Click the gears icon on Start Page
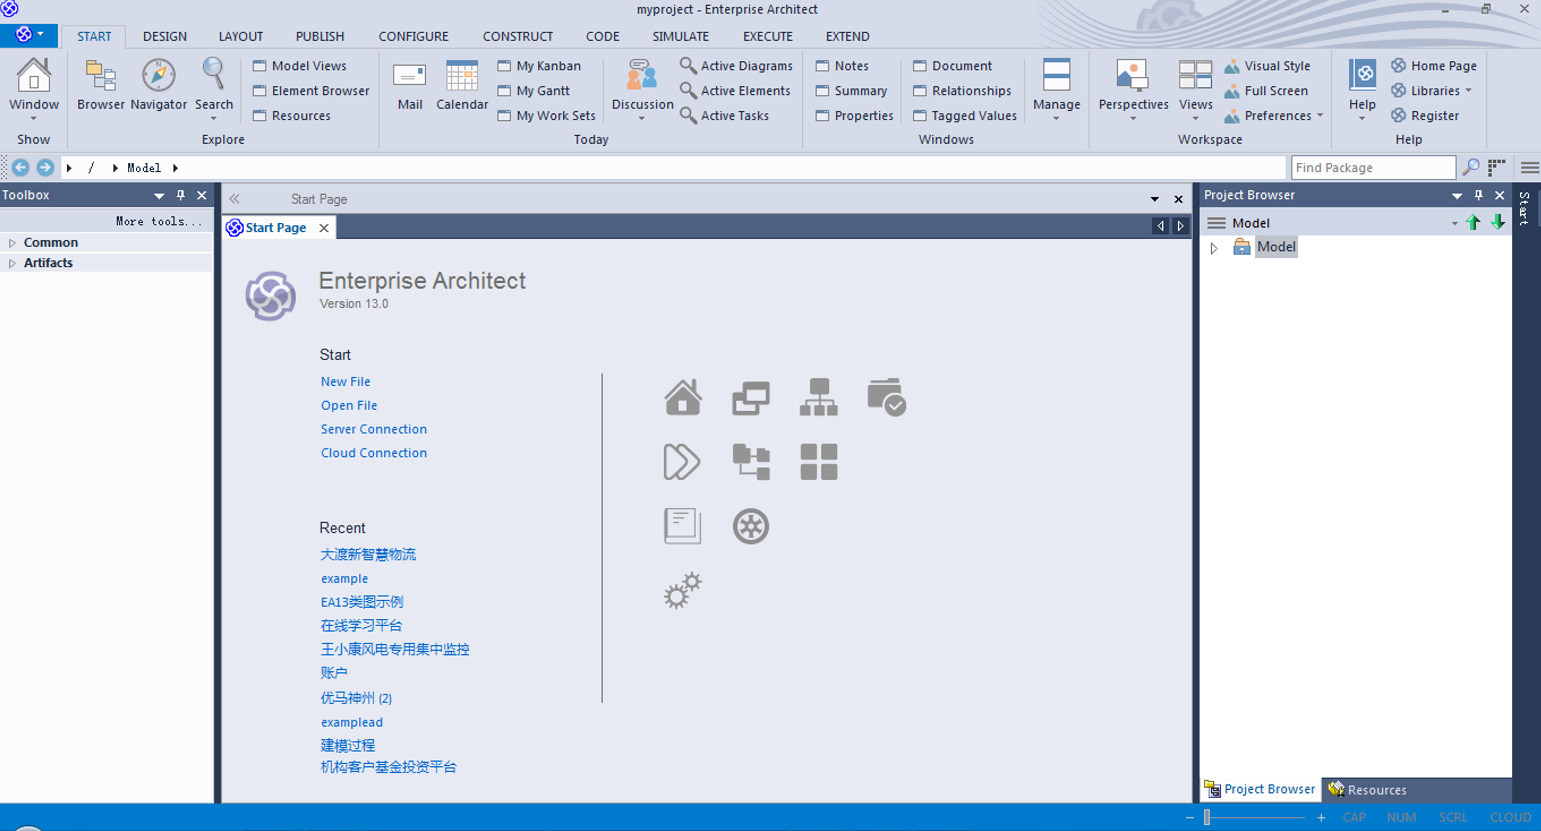This screenshot has width=1541, height=831. pos(683,591)
